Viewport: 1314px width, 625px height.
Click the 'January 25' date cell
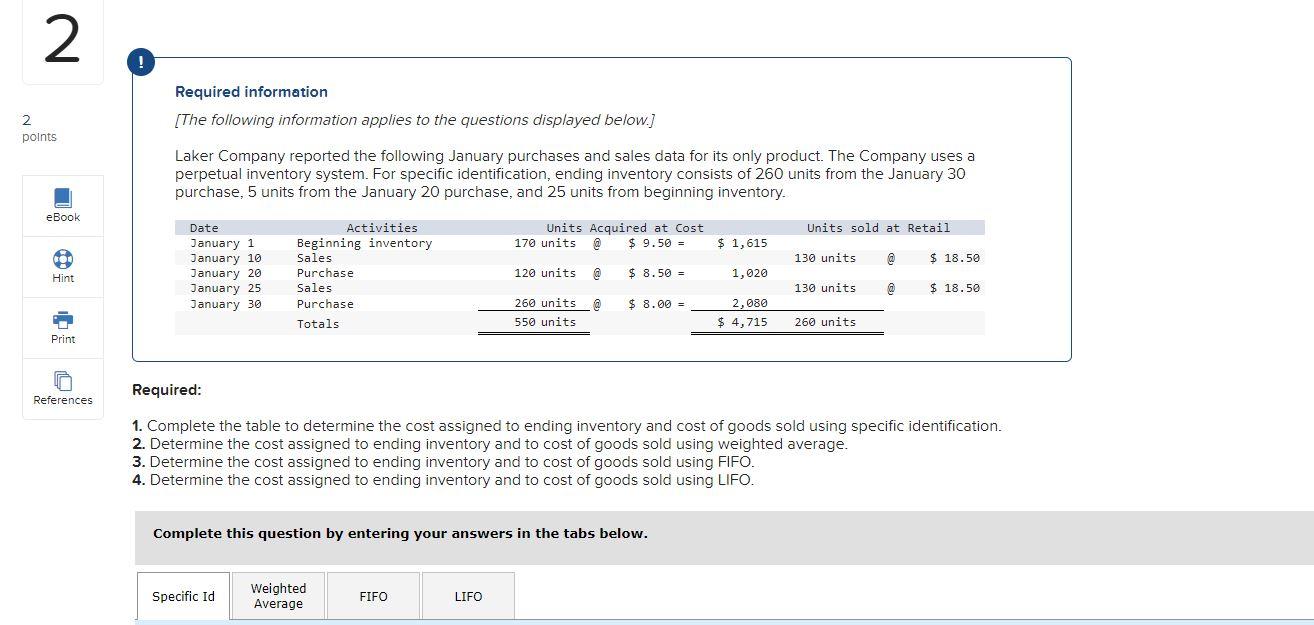[x=225, y=288]
